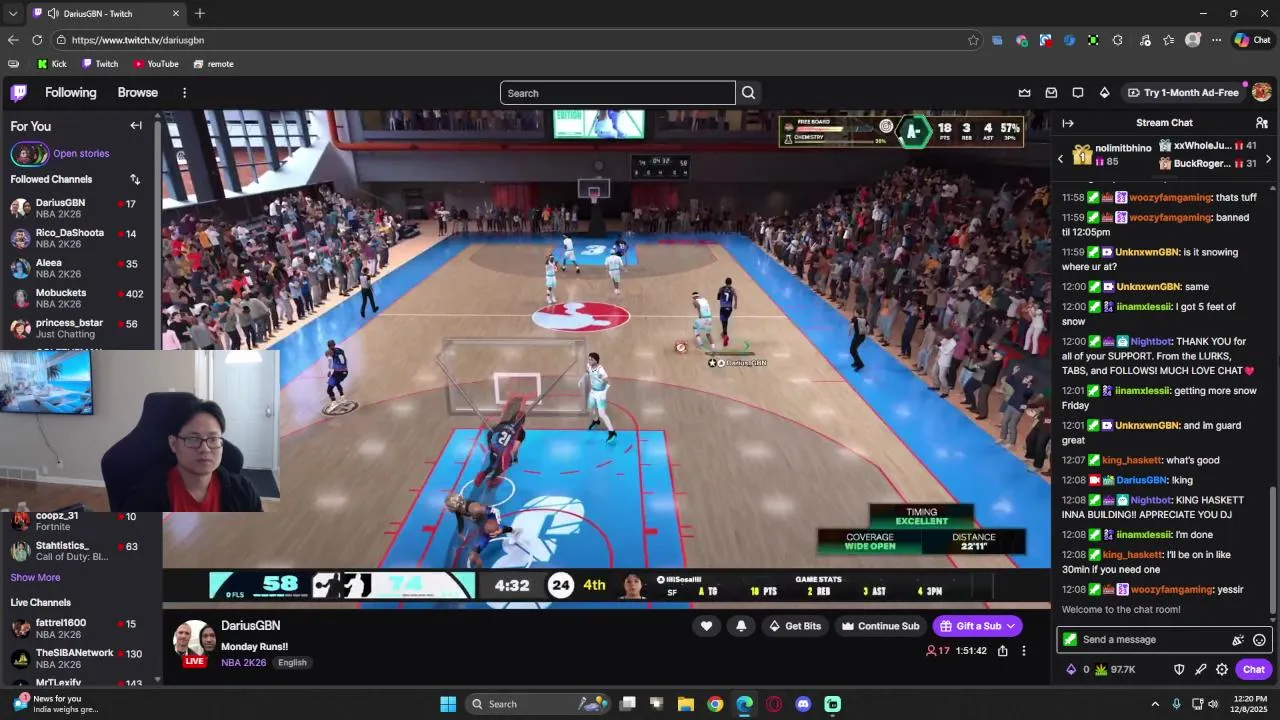The height and width of the screenshot is (720, 1280).
Task: Sort followed channels with arrows icon
Action: pos(135,180)
